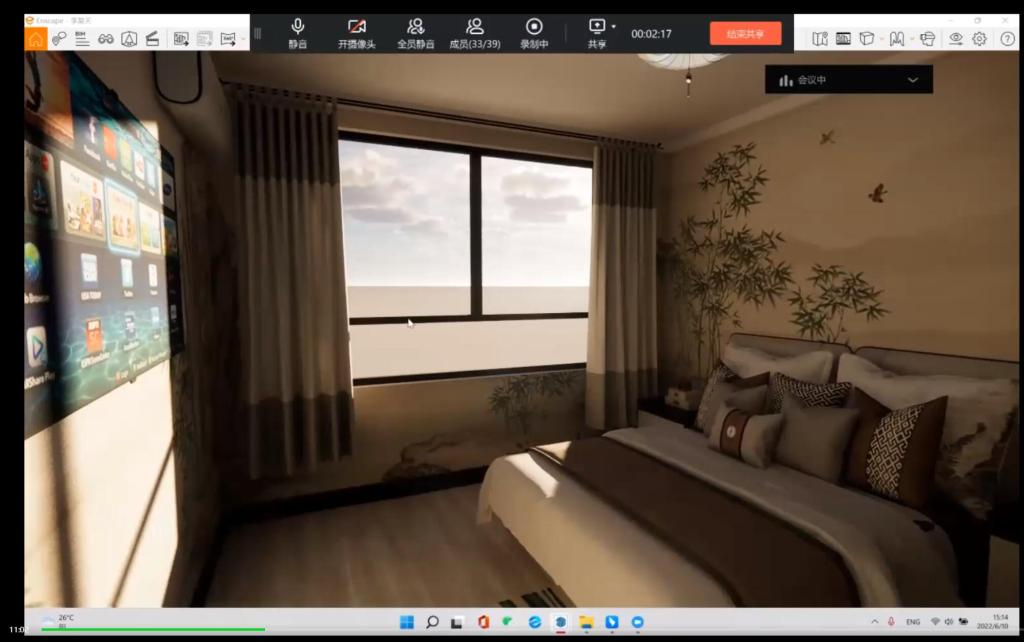Viewport: 1024px width, 642px height.
Task: Click the VR headset icon
Action: click(x=927, y=39)
